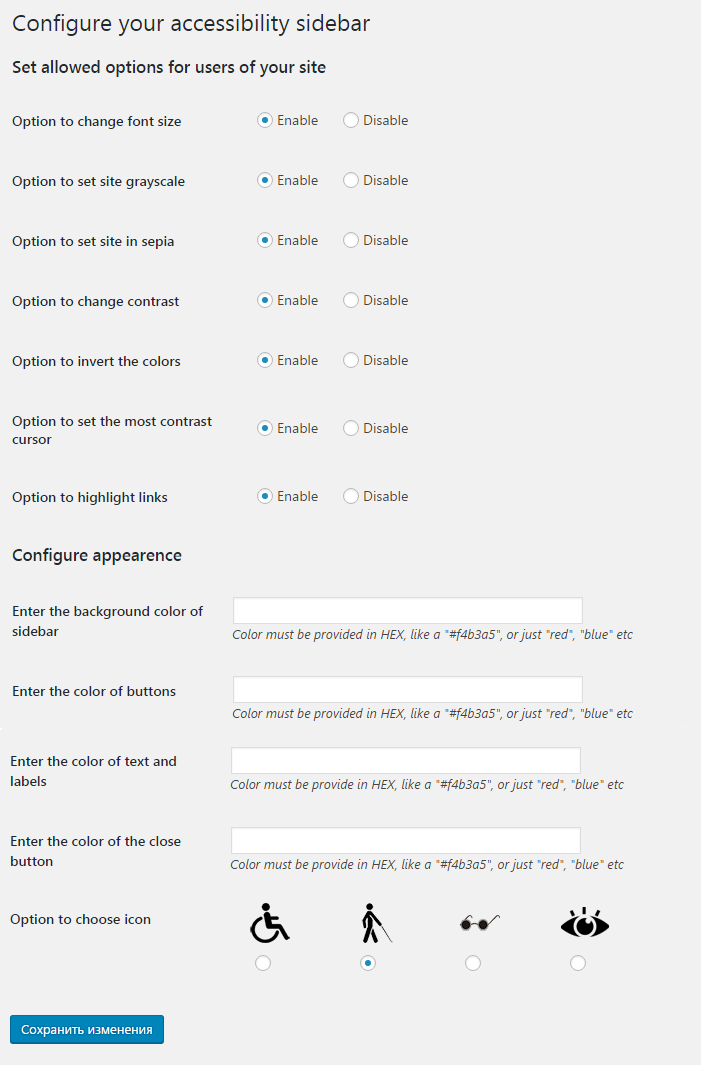701x1065 pixels.
Task: Enable the sepia site option
Action: click(x=265, y=240)
